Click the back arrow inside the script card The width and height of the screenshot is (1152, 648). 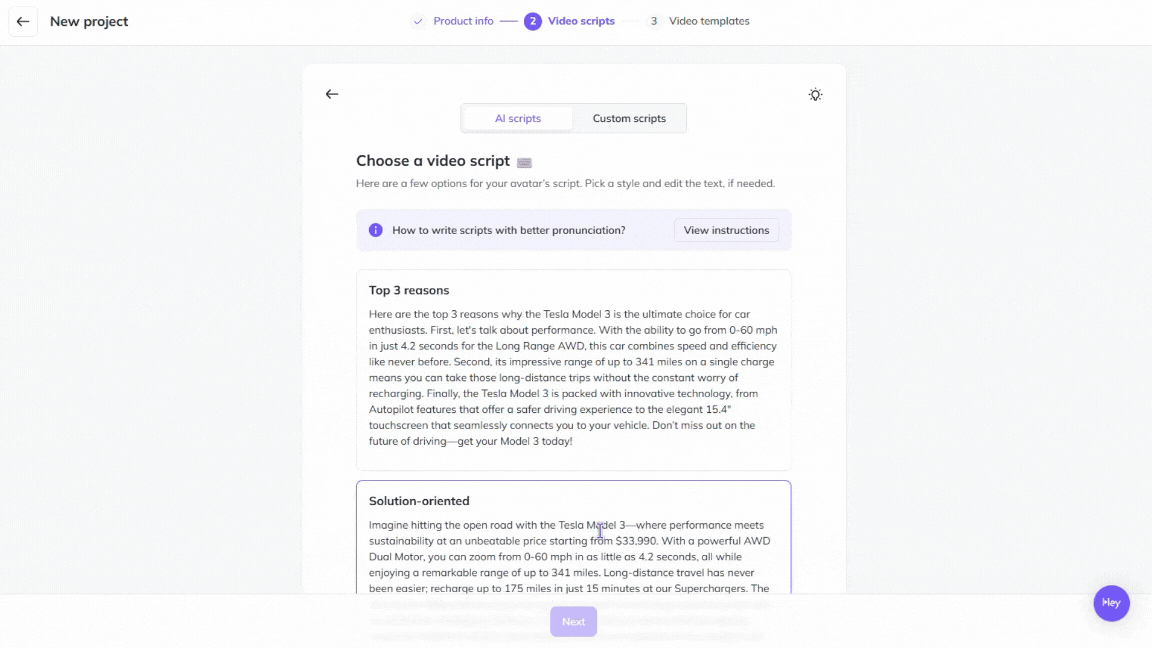(x=332, y=94)
